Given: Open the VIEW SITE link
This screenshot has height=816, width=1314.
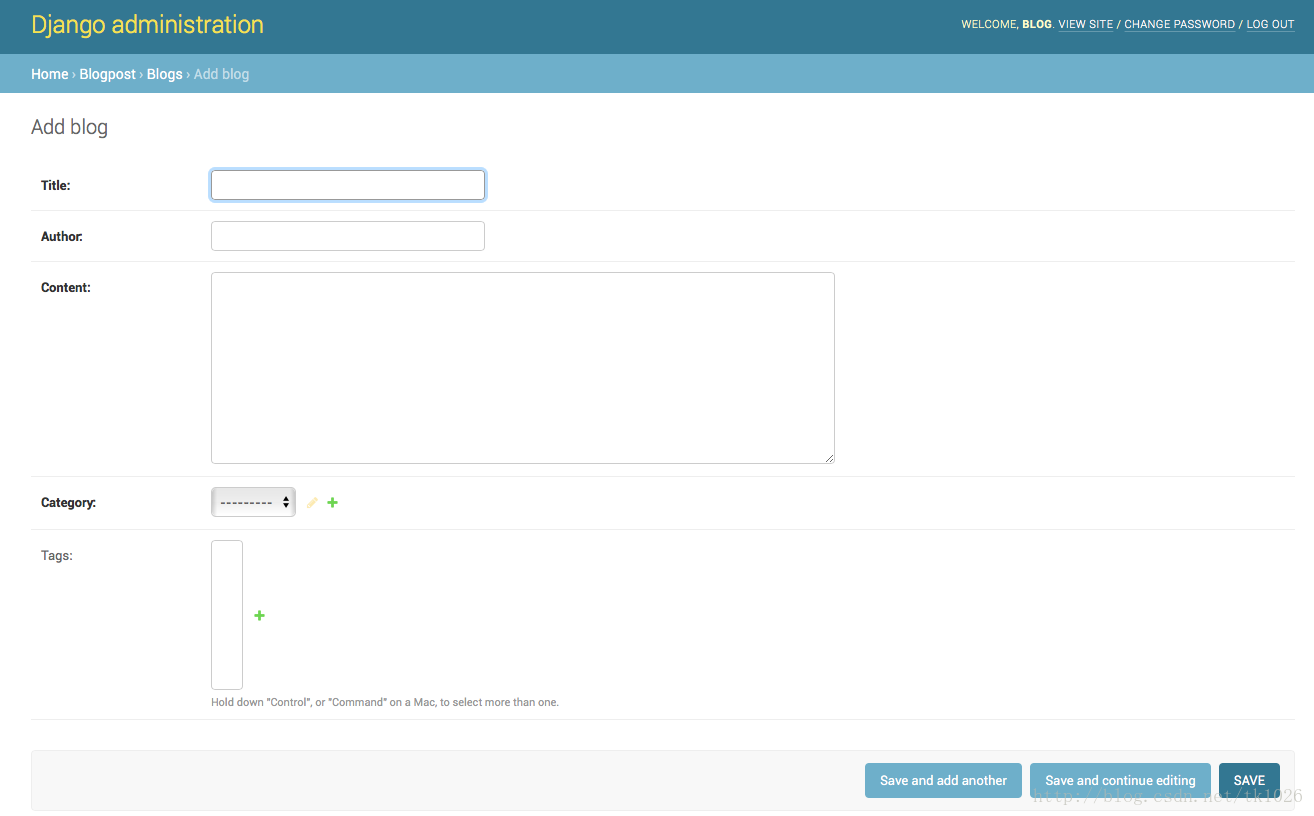Looking at the screenshot, I should pyautogui.click(x=1085, y=24).
